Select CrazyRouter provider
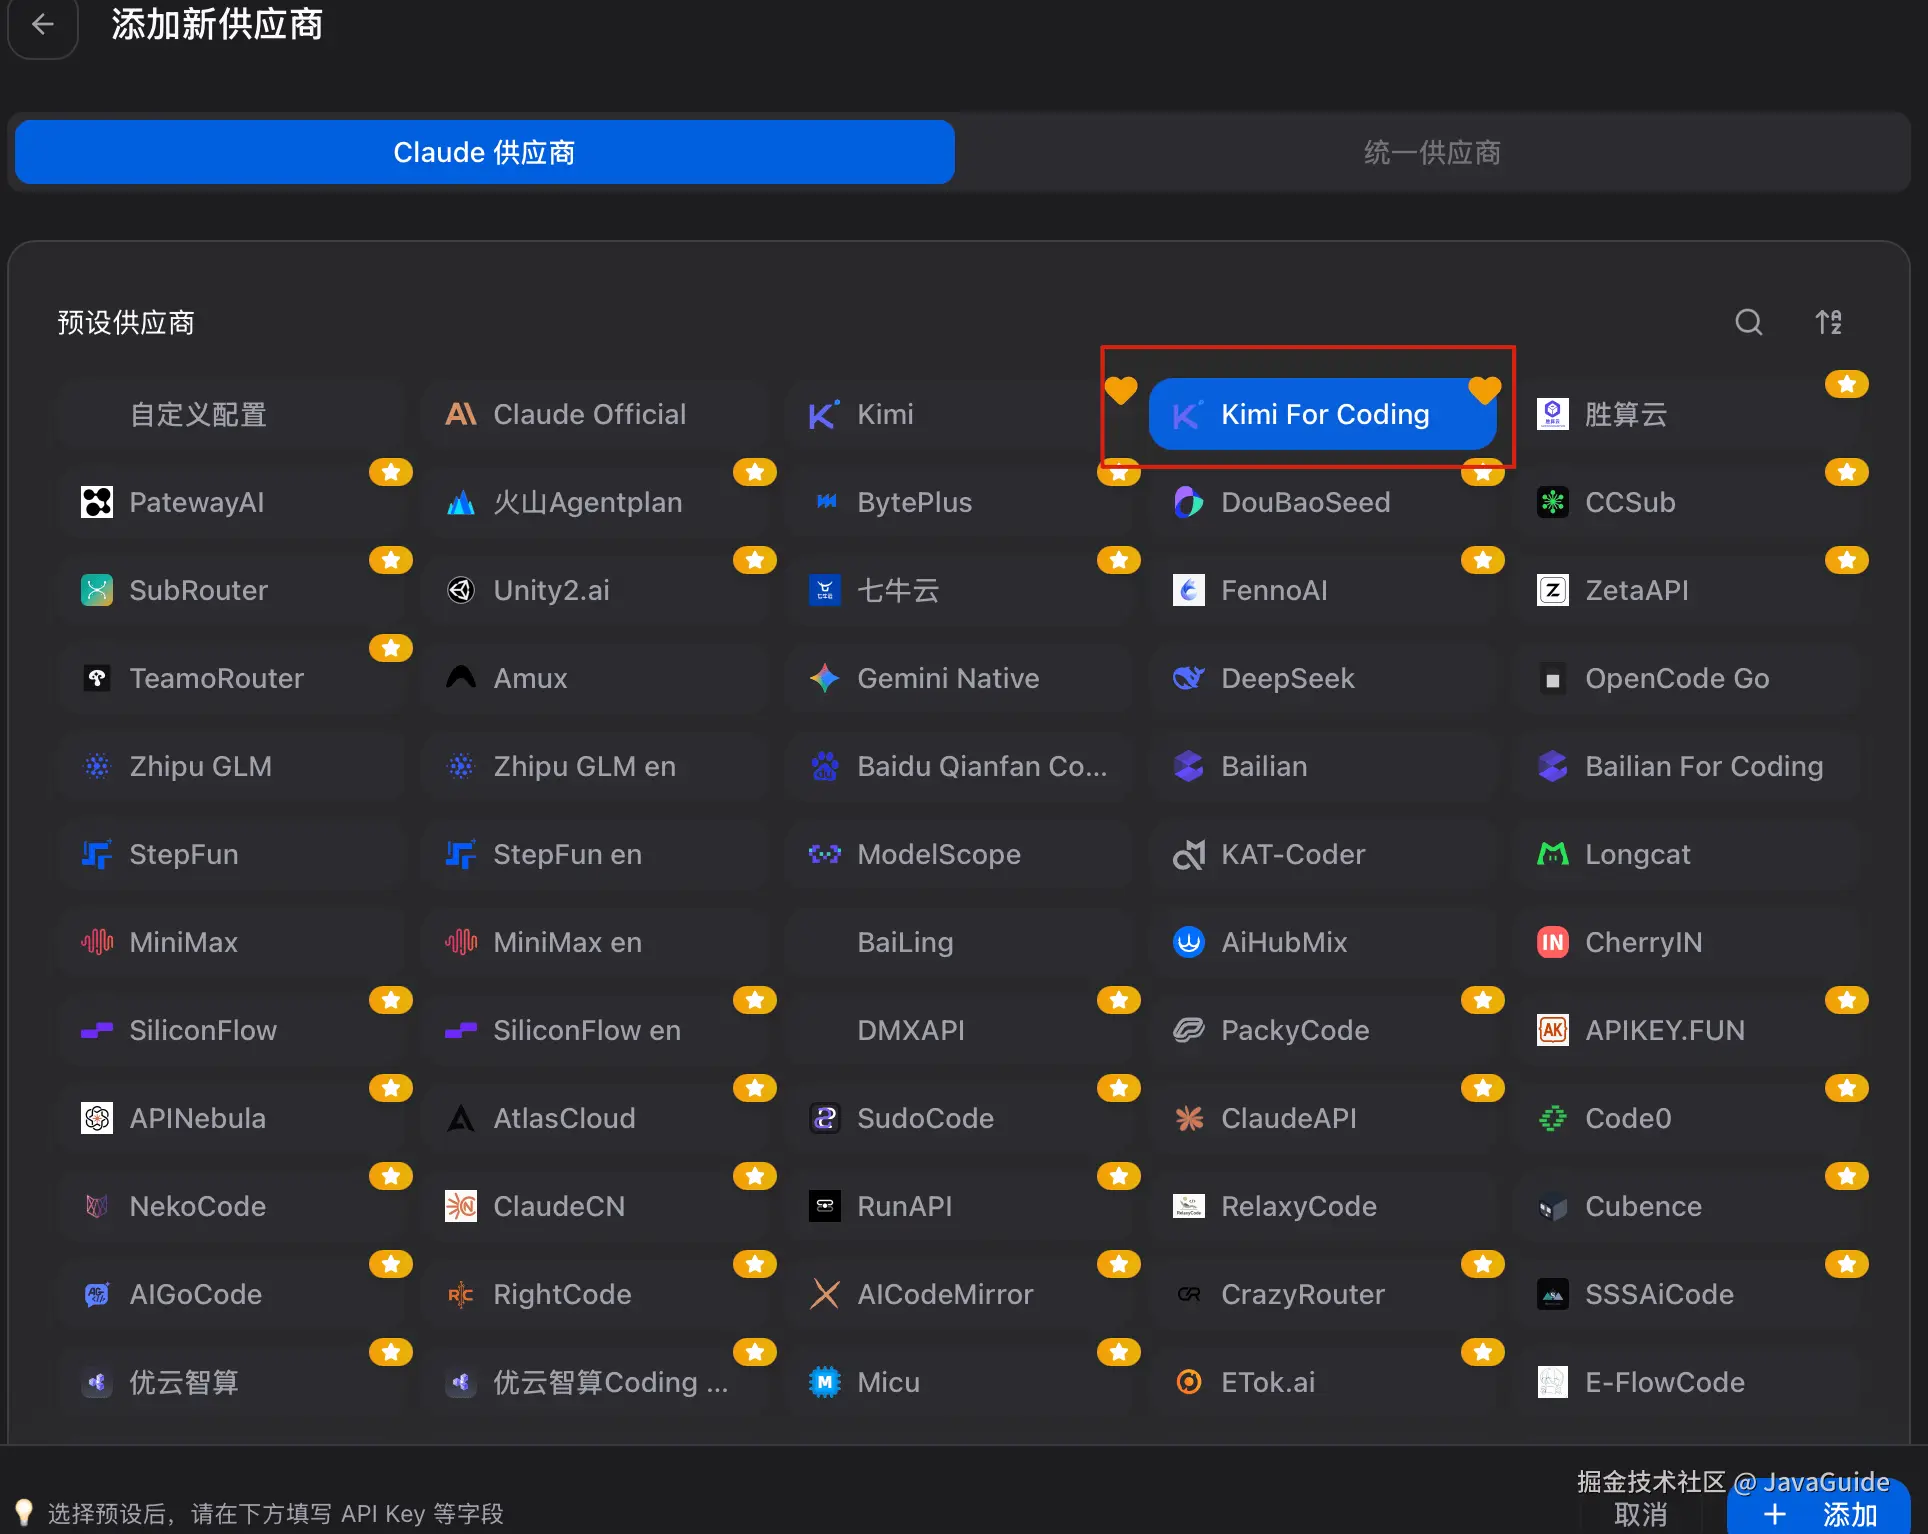The image size is (1928, 1534). [x=1324, y=1294]
